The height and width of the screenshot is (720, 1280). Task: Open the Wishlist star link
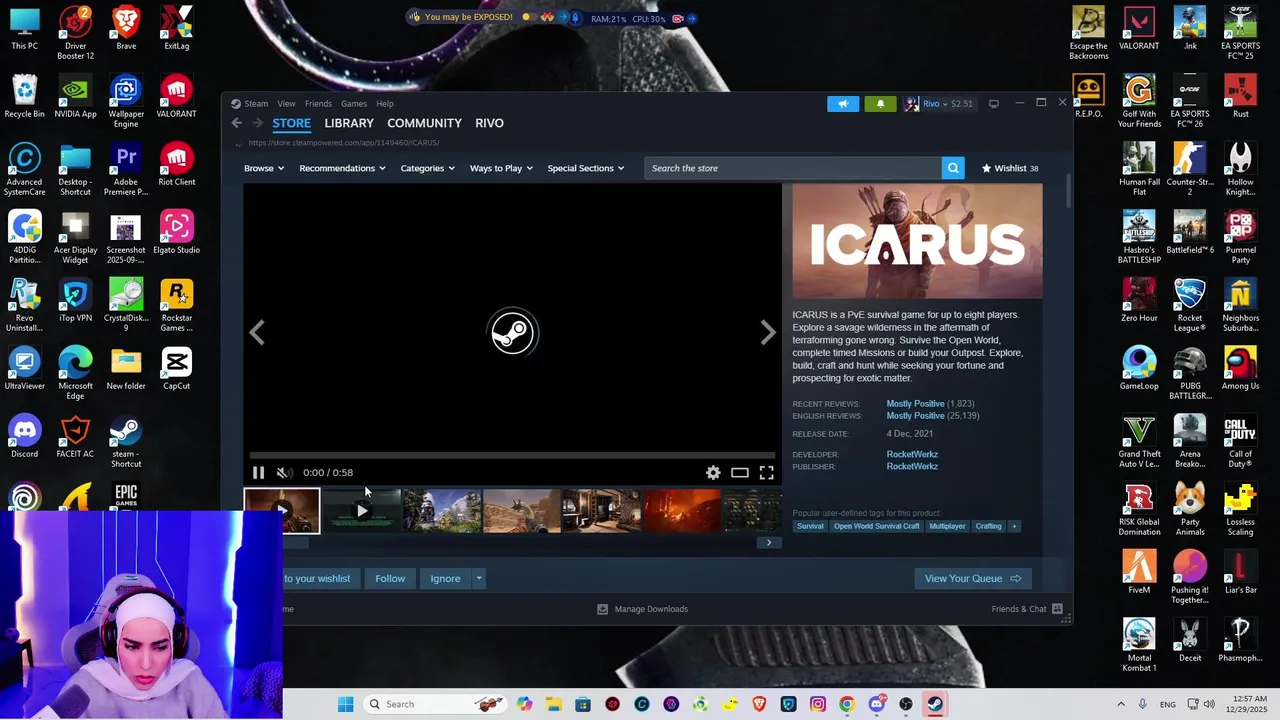(1010, 168)
